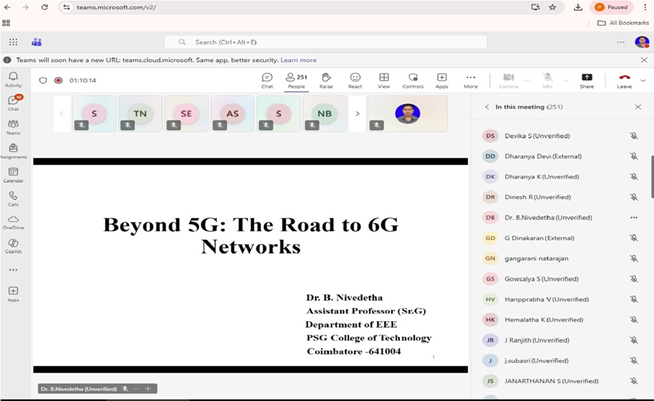Screen dimensions: 654x401
Task: Click the participants panel scrollbar
Action: tap(651, 170)
